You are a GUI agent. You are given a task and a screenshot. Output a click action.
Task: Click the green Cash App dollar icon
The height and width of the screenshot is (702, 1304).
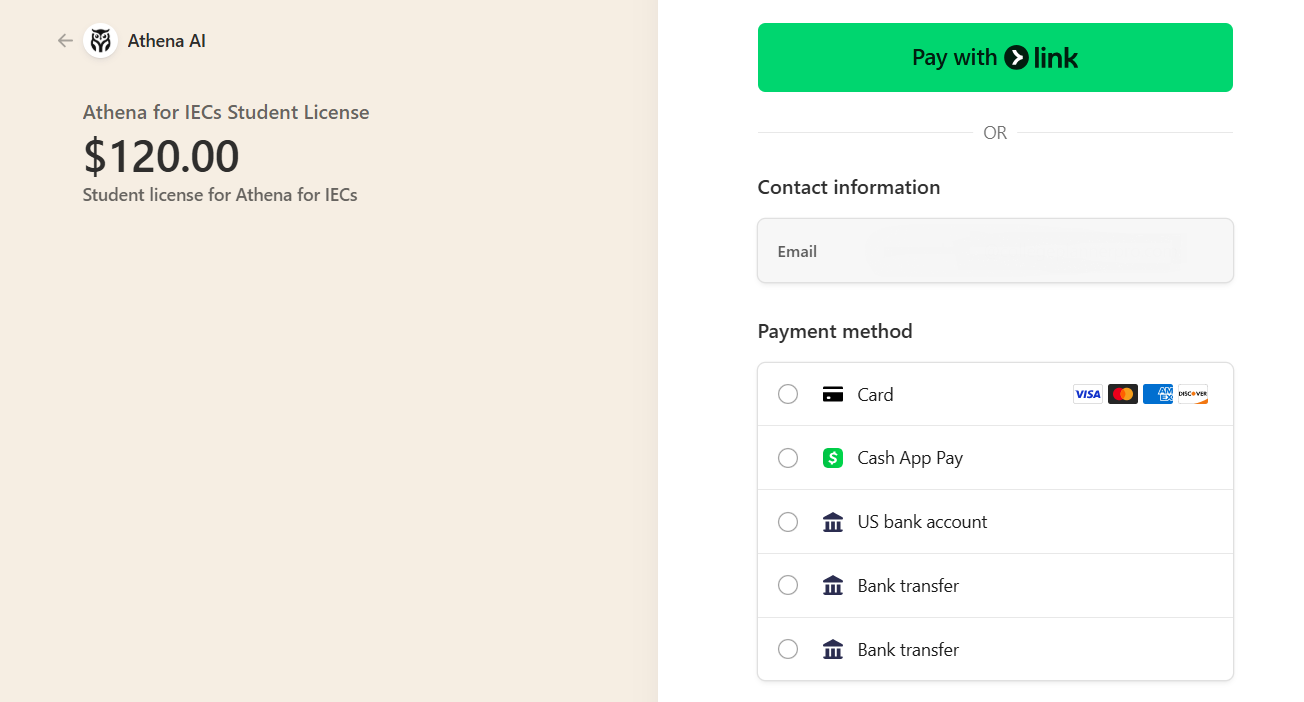point(833,458)
